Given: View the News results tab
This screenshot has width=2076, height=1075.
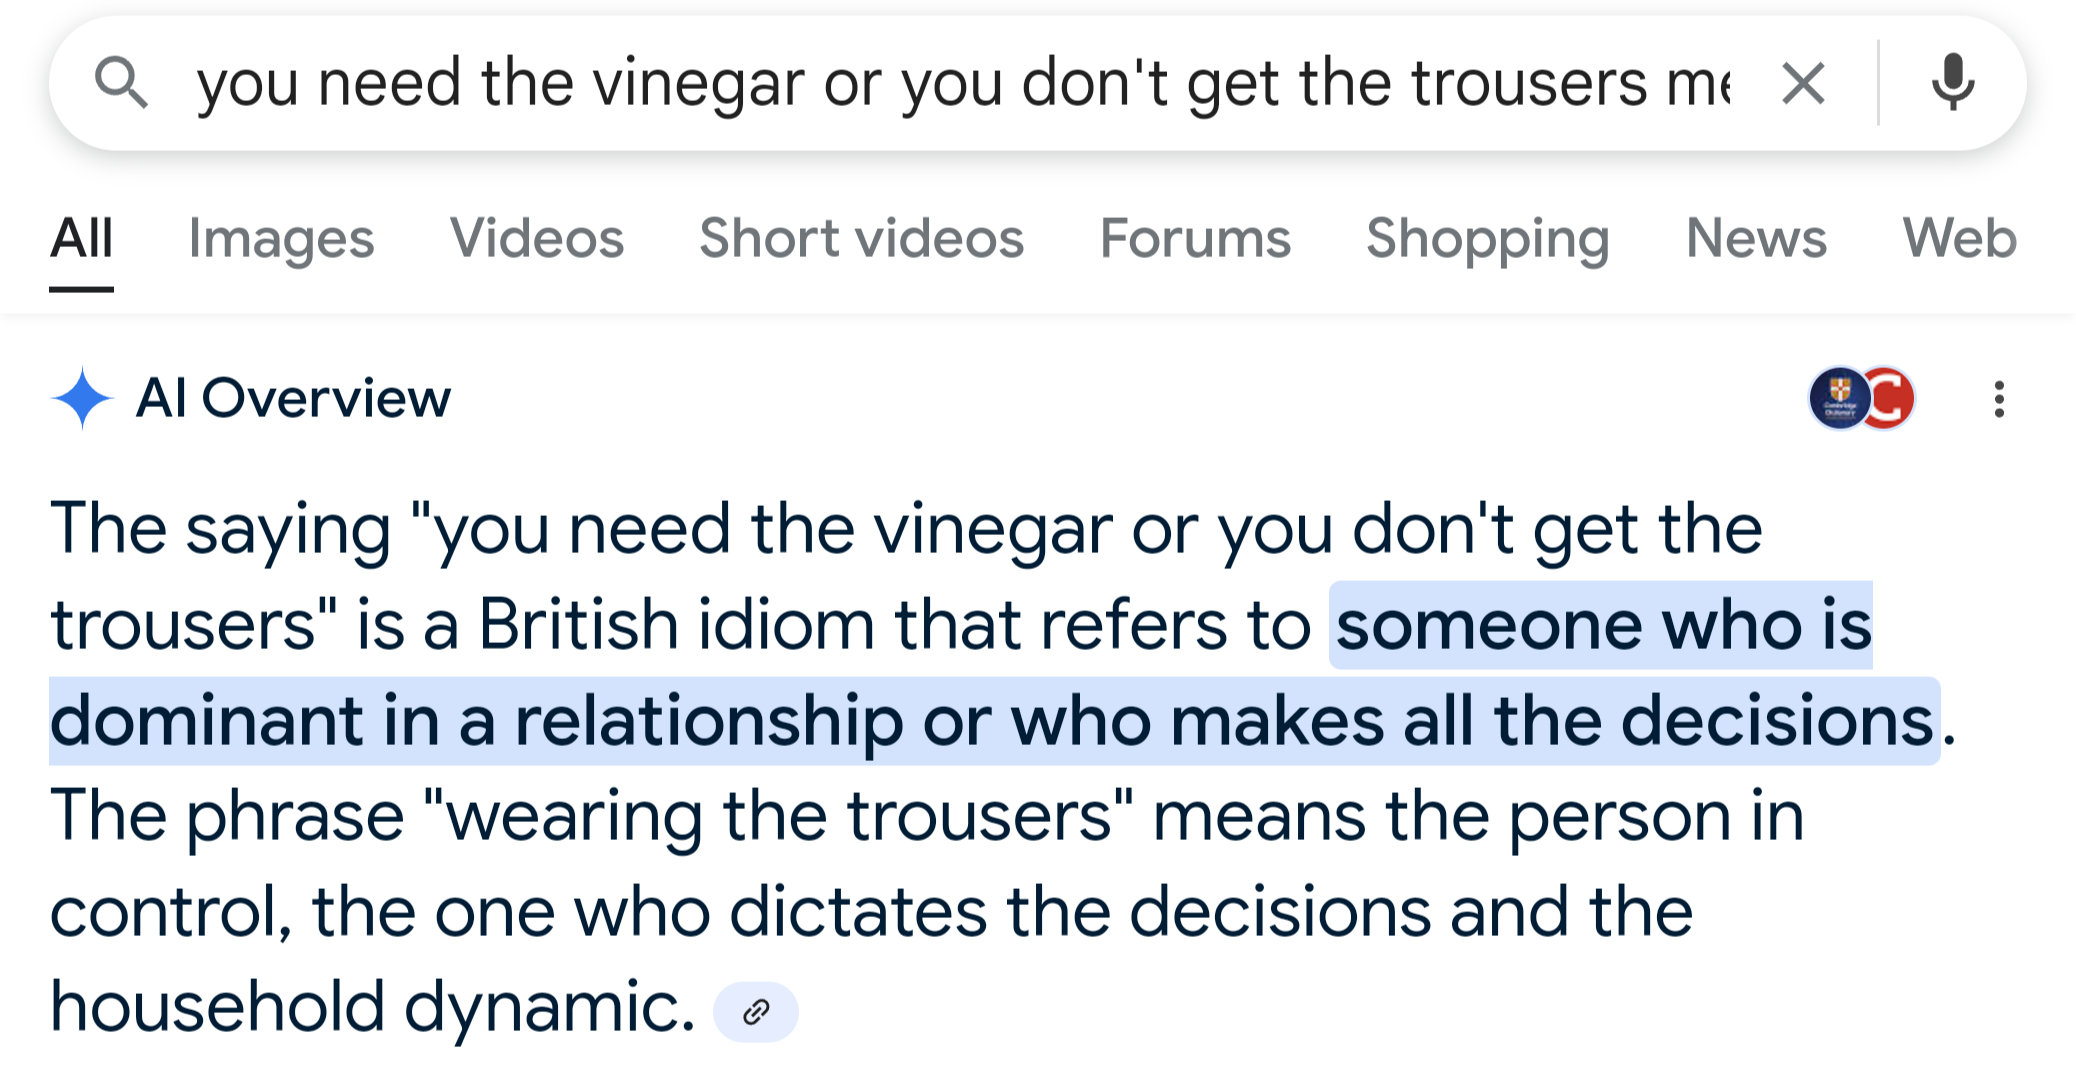Looking at the screenshot, I should [x=1756, y=239].
